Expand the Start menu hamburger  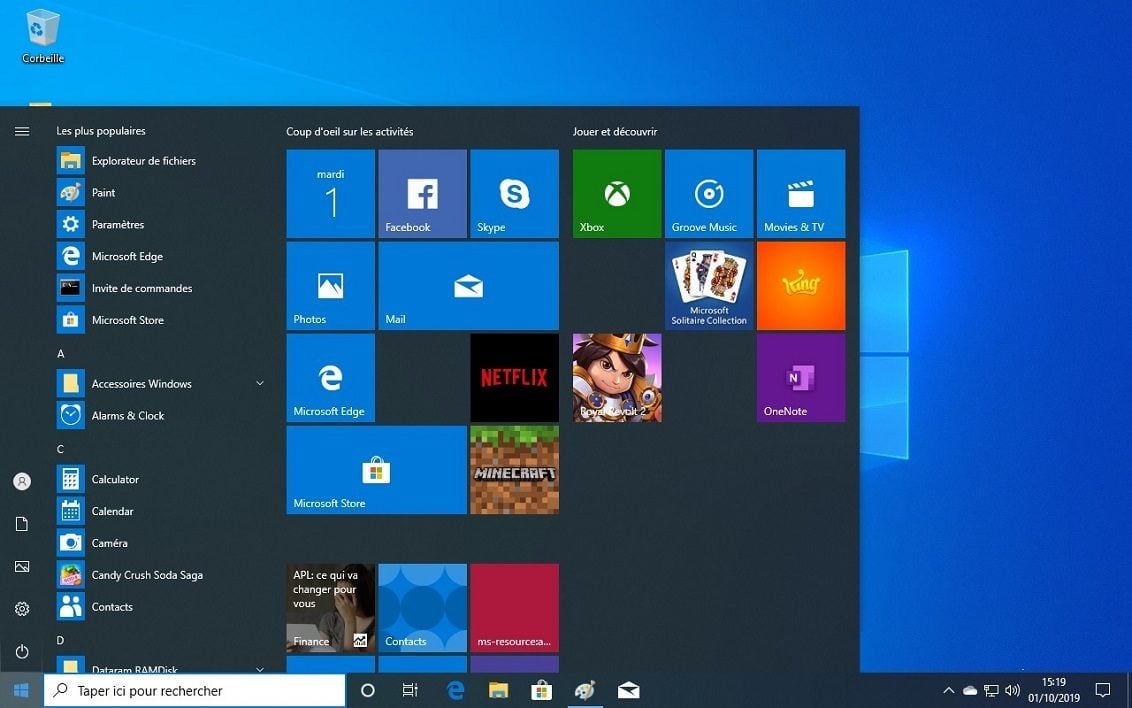click(x=22, y=131)
